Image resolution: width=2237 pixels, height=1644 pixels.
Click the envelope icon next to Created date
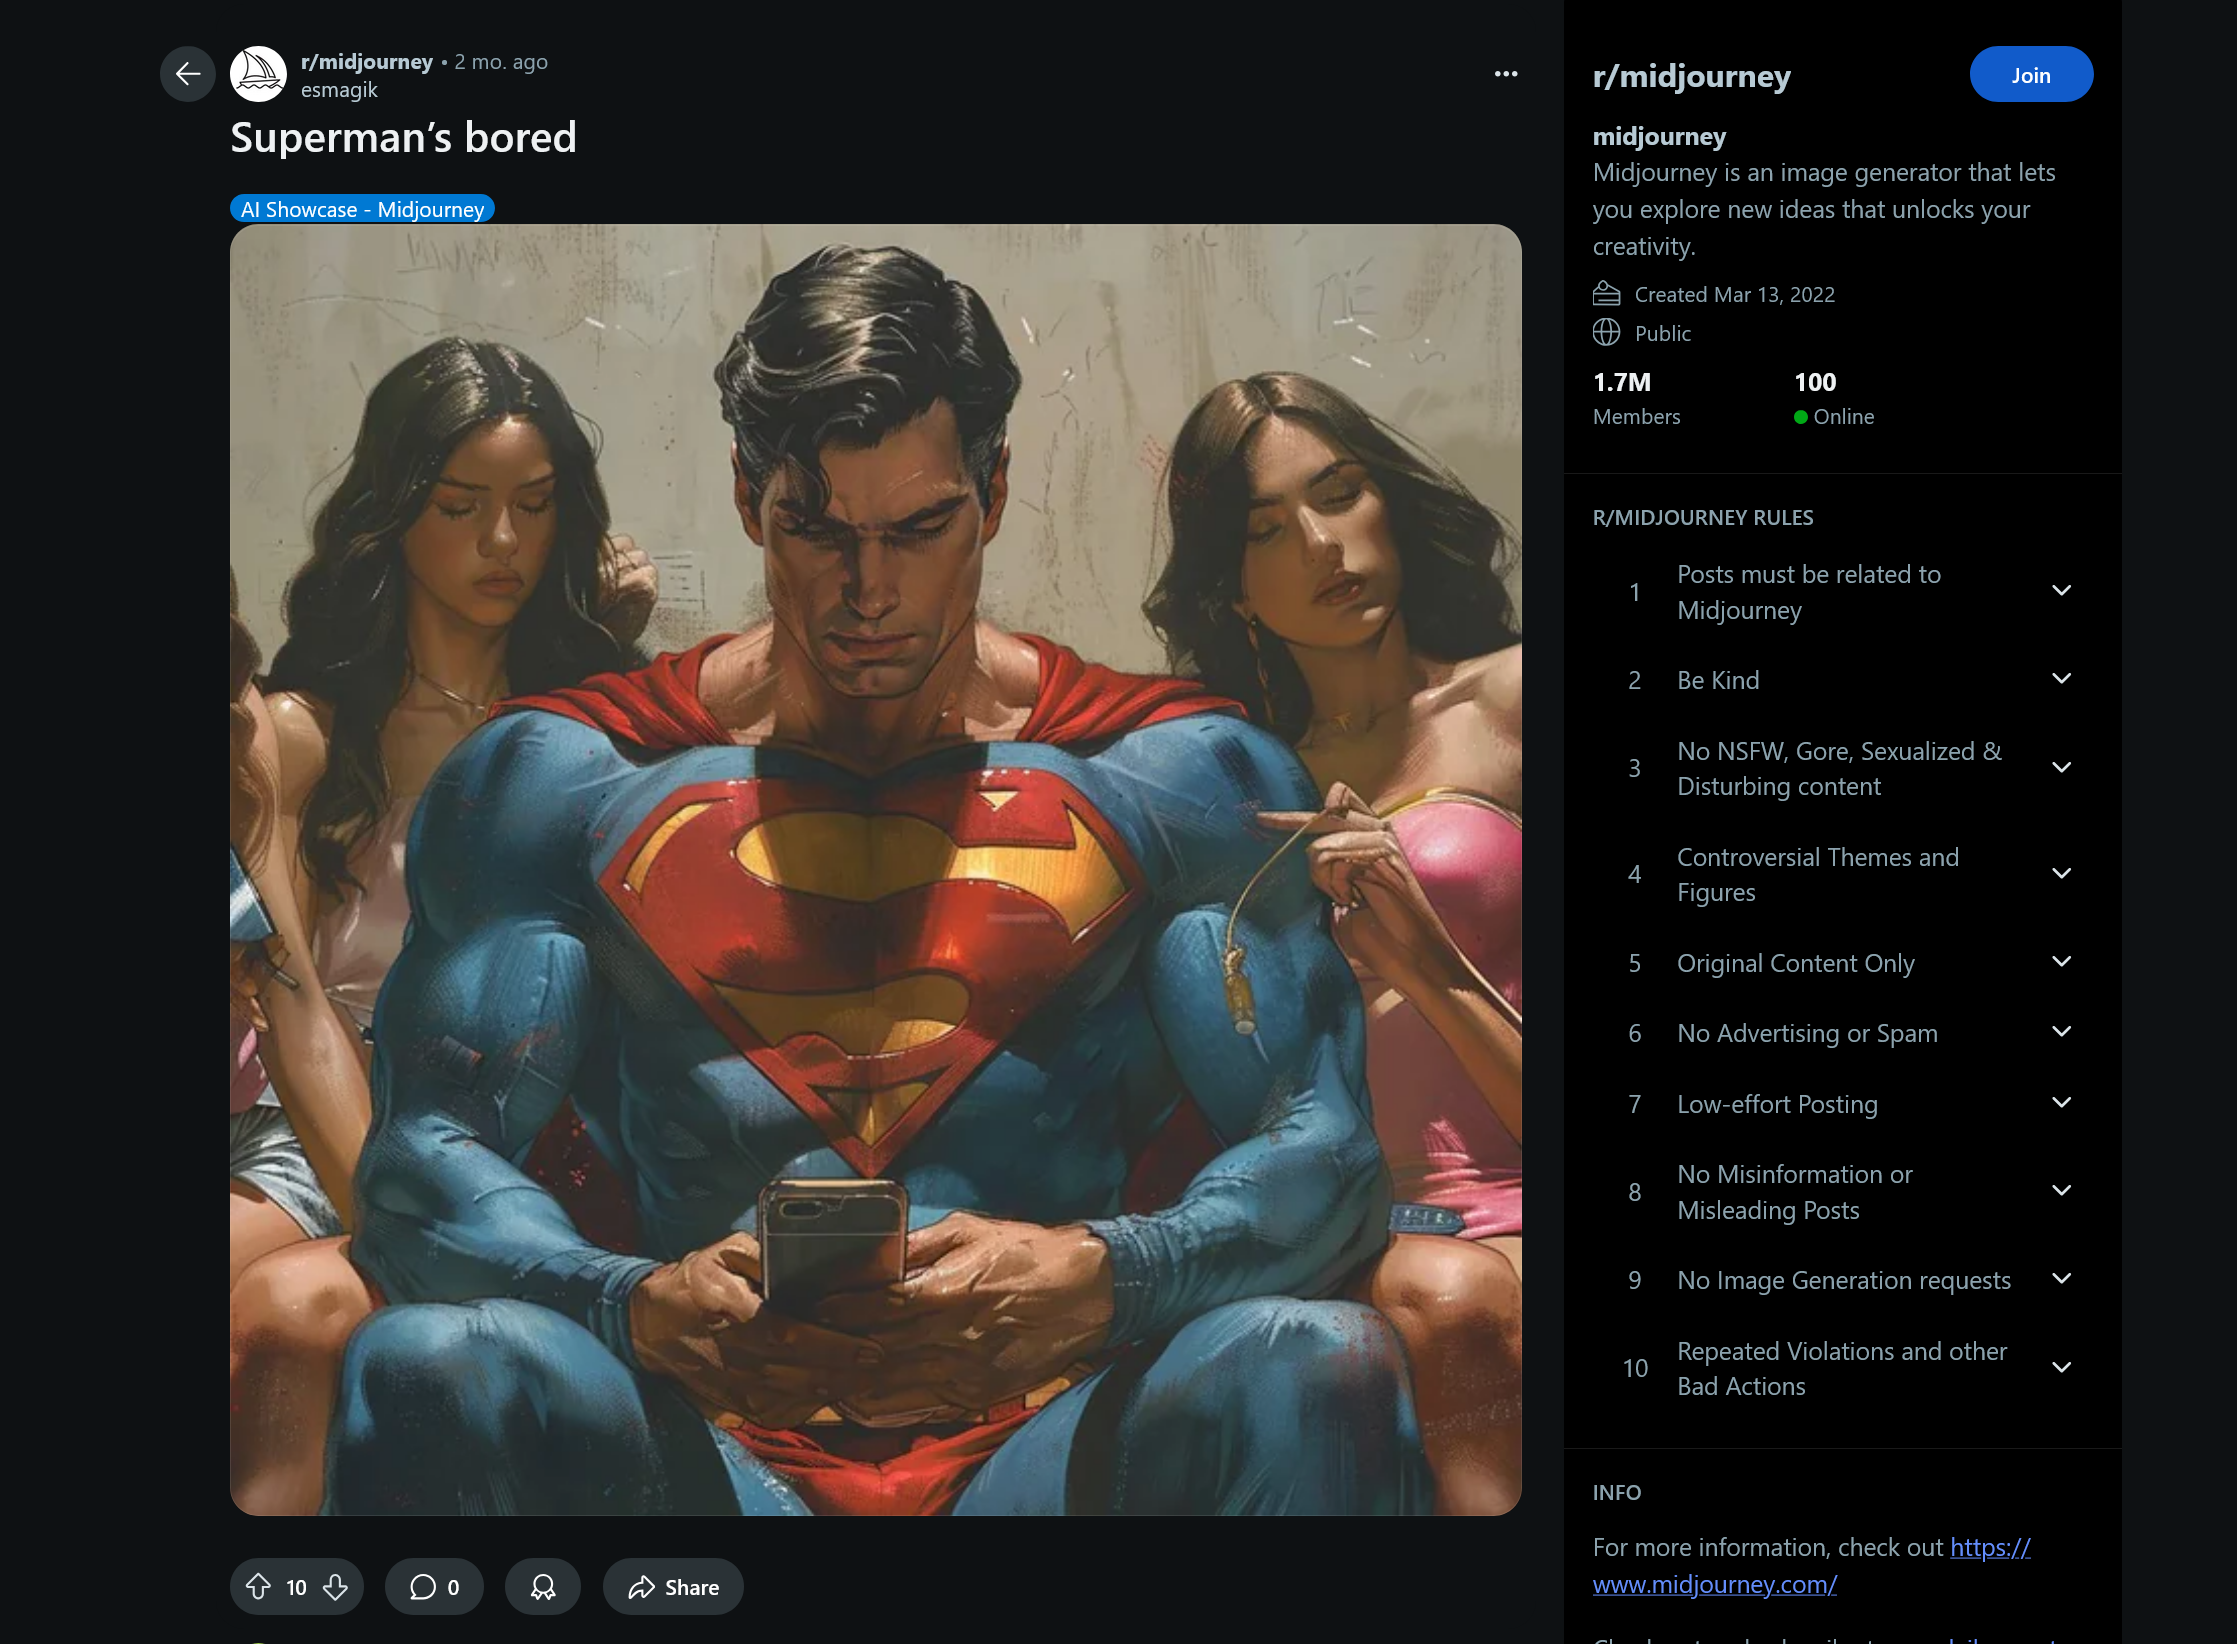pyautogui.click(x=1606, y=293)
